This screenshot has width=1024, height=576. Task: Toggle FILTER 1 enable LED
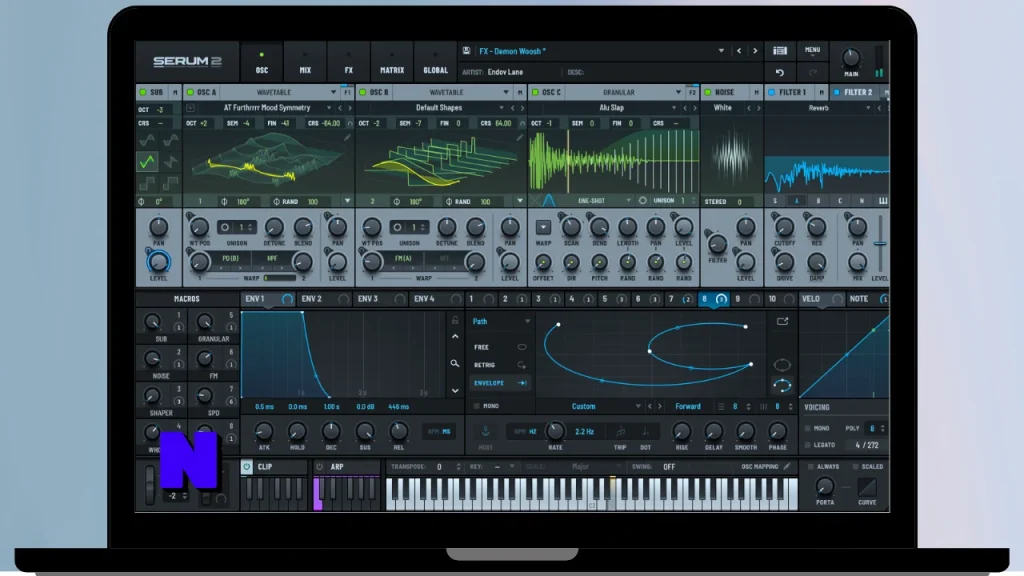click(x=771, y=92)
